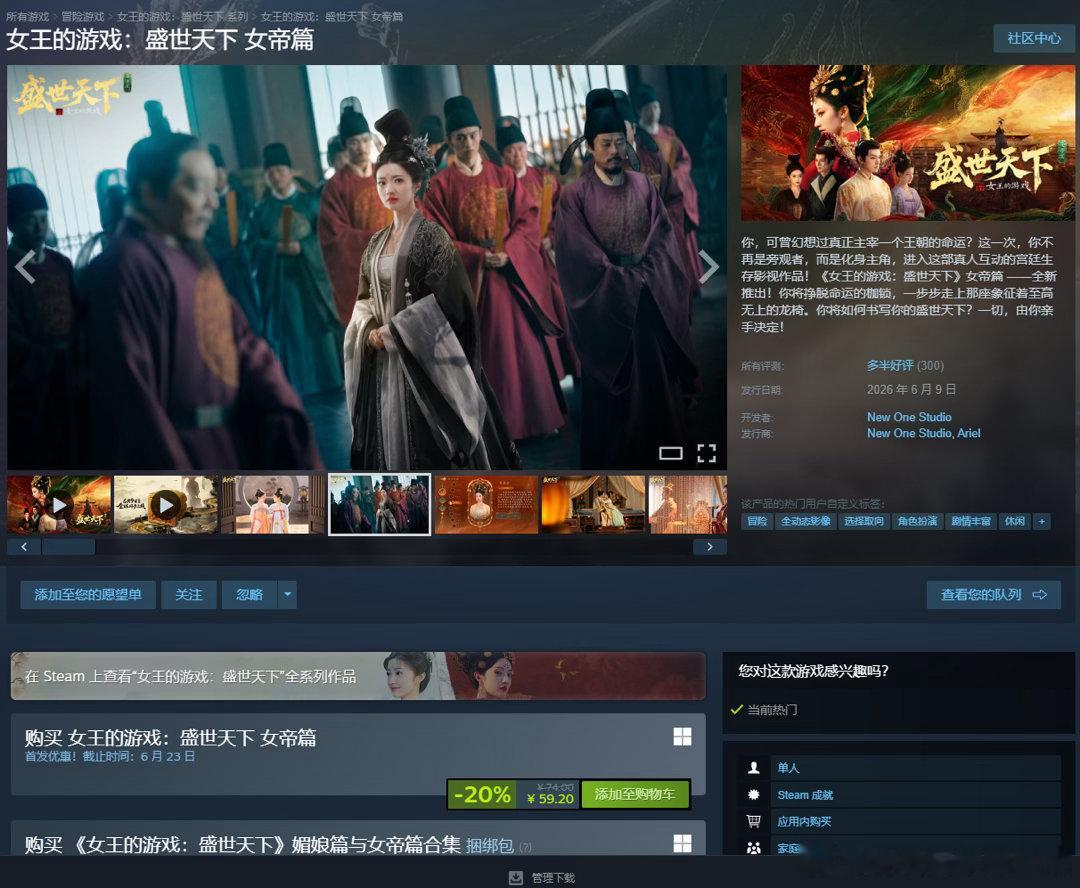Viewport: 1080px width, 888px height.
Task: Select the 选择取向 tag
Action: click(864, 521)
